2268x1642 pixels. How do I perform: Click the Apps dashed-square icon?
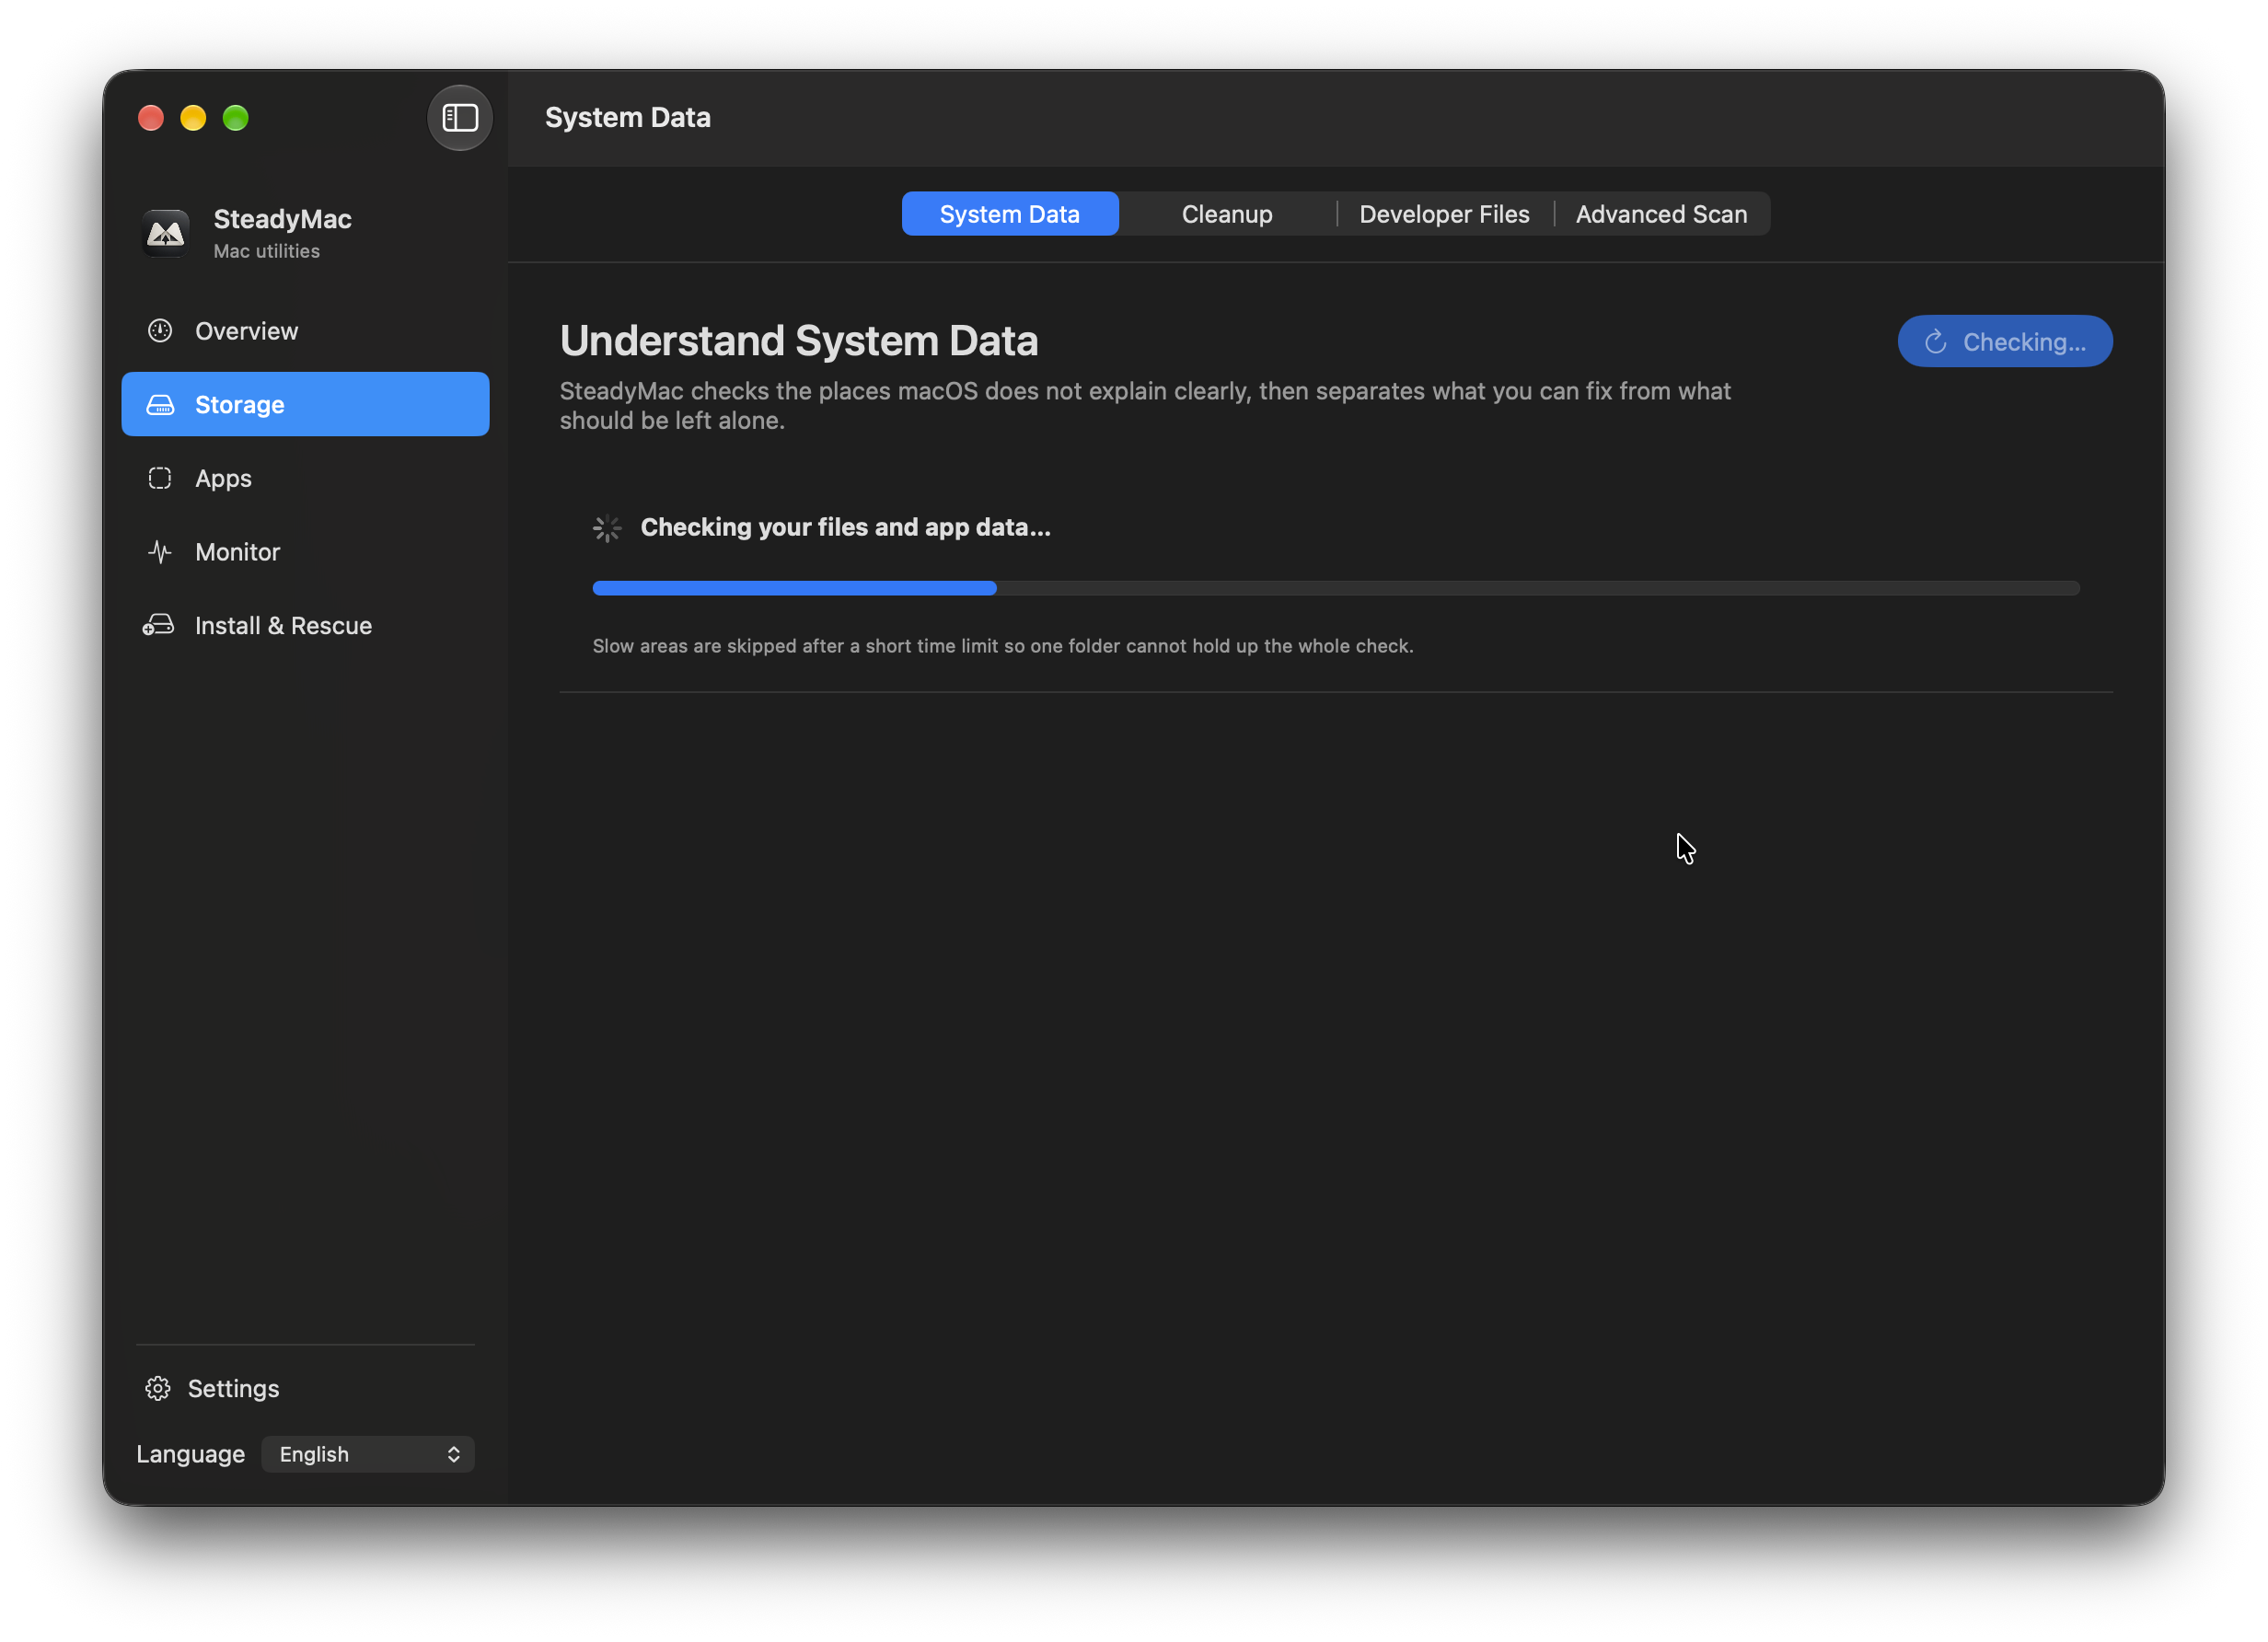[160, 478]
